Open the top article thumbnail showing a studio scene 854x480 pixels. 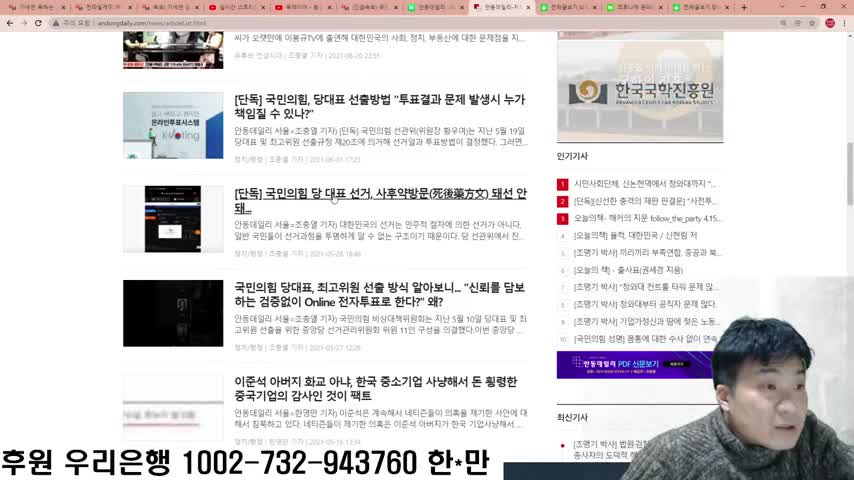[173, 50]
